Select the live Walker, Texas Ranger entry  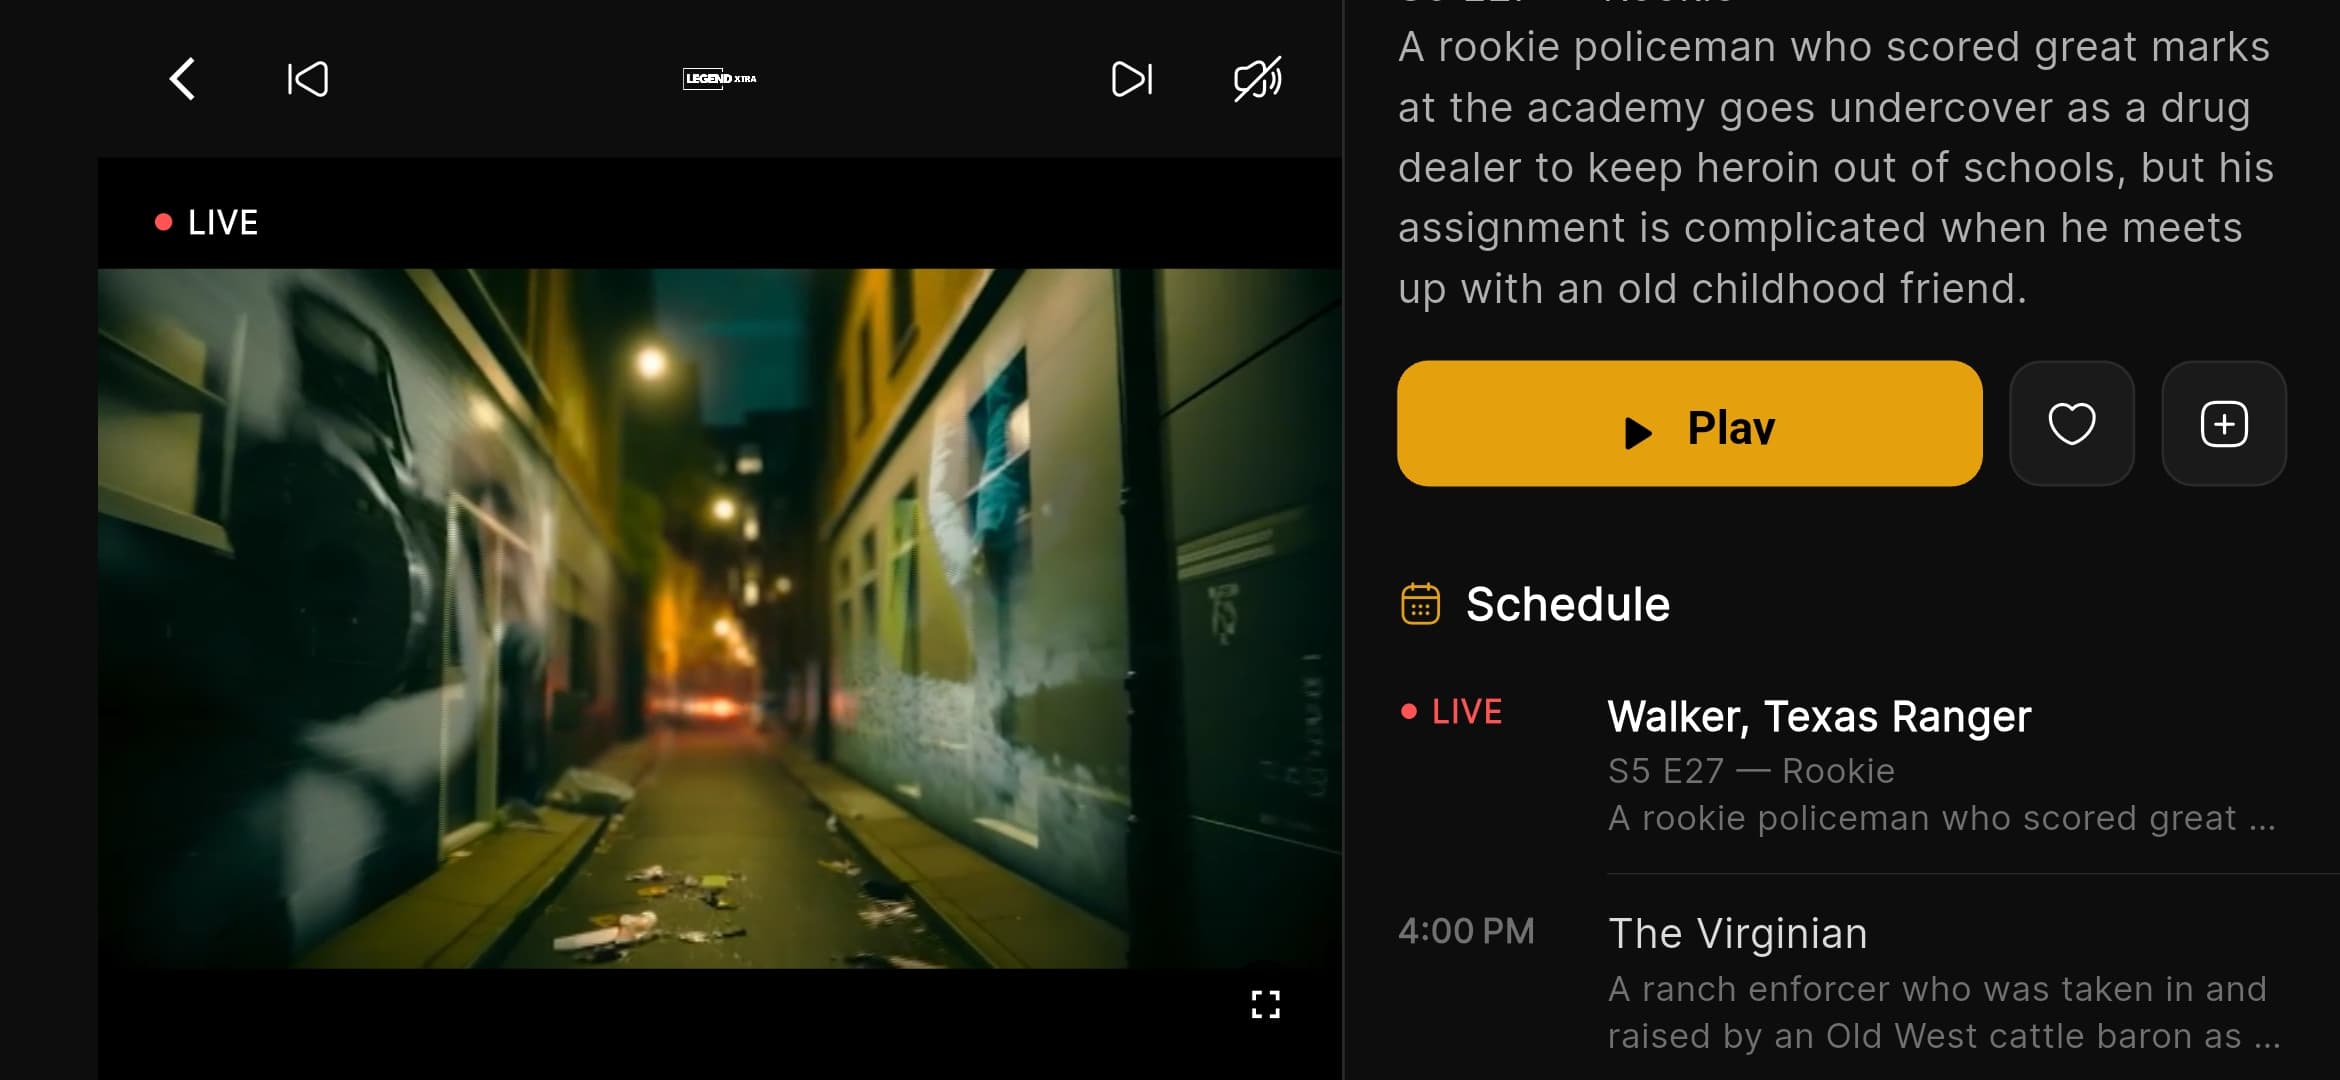[1868, 765]
